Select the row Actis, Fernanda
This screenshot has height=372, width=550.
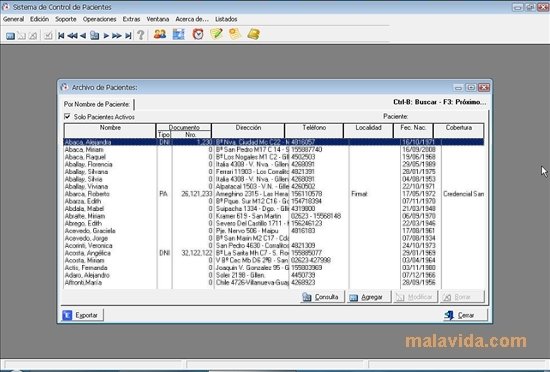coord(274,268)
